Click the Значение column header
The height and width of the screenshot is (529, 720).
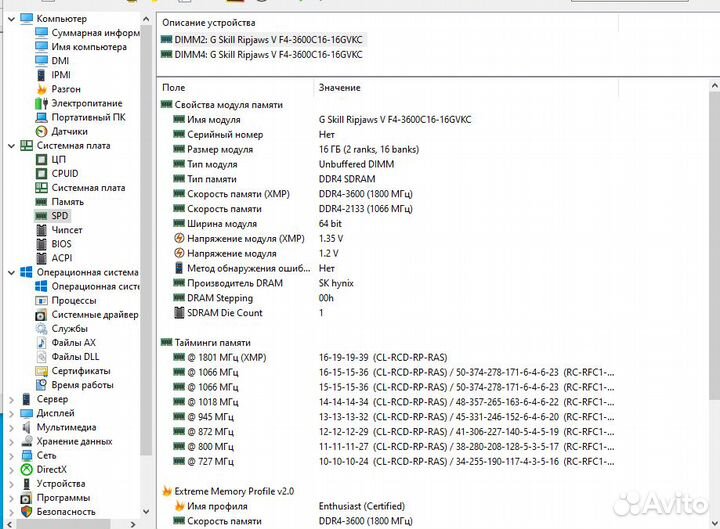[466, 87]
